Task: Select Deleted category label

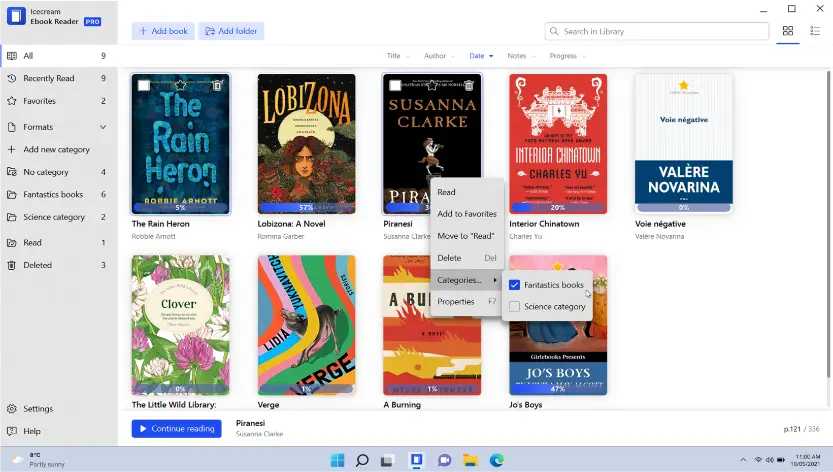Action: (38, 265)
